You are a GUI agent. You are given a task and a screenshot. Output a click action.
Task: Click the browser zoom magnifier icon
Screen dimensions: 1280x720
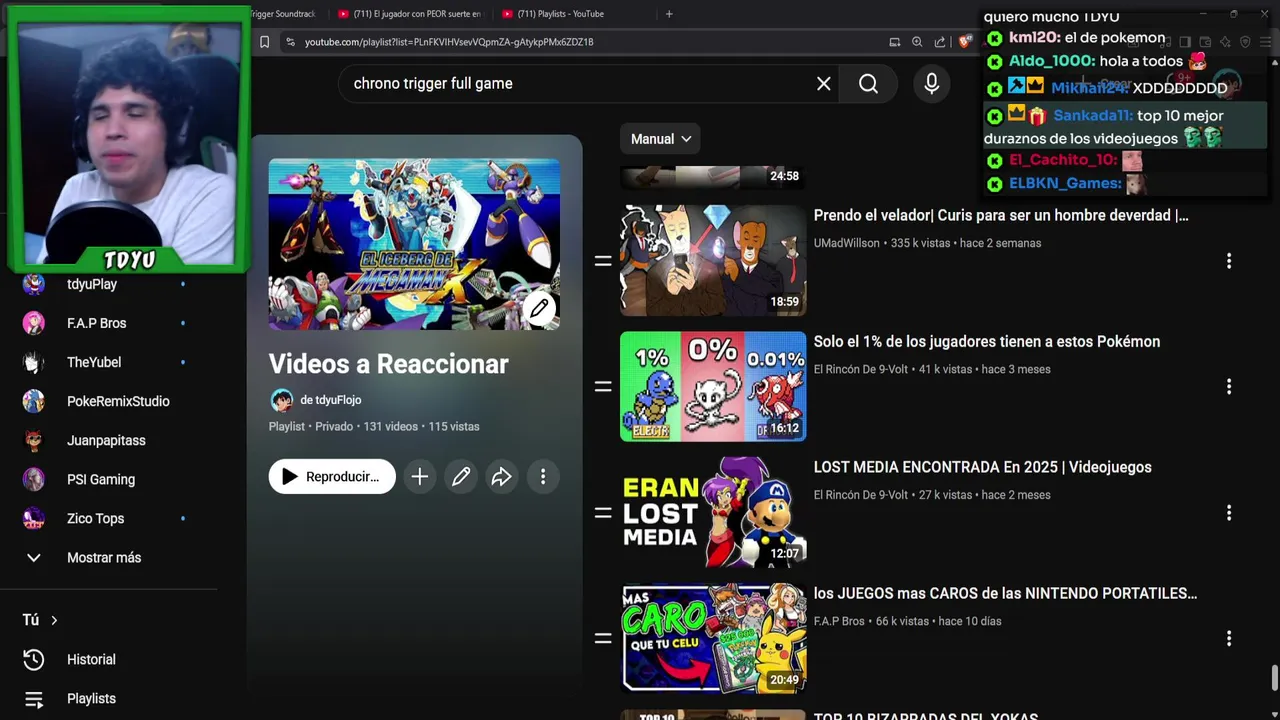click(x=917, y=42)
